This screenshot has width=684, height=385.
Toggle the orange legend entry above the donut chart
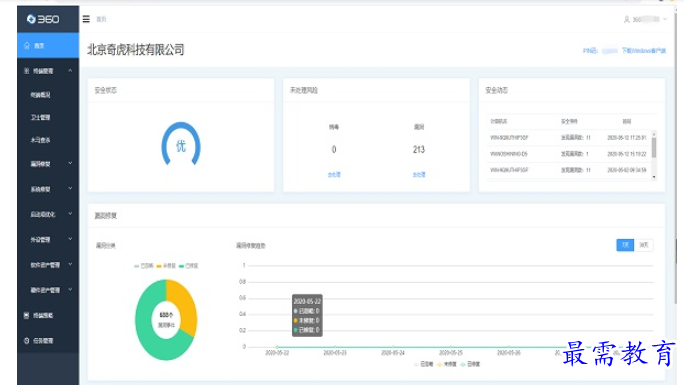pos(166,266)
